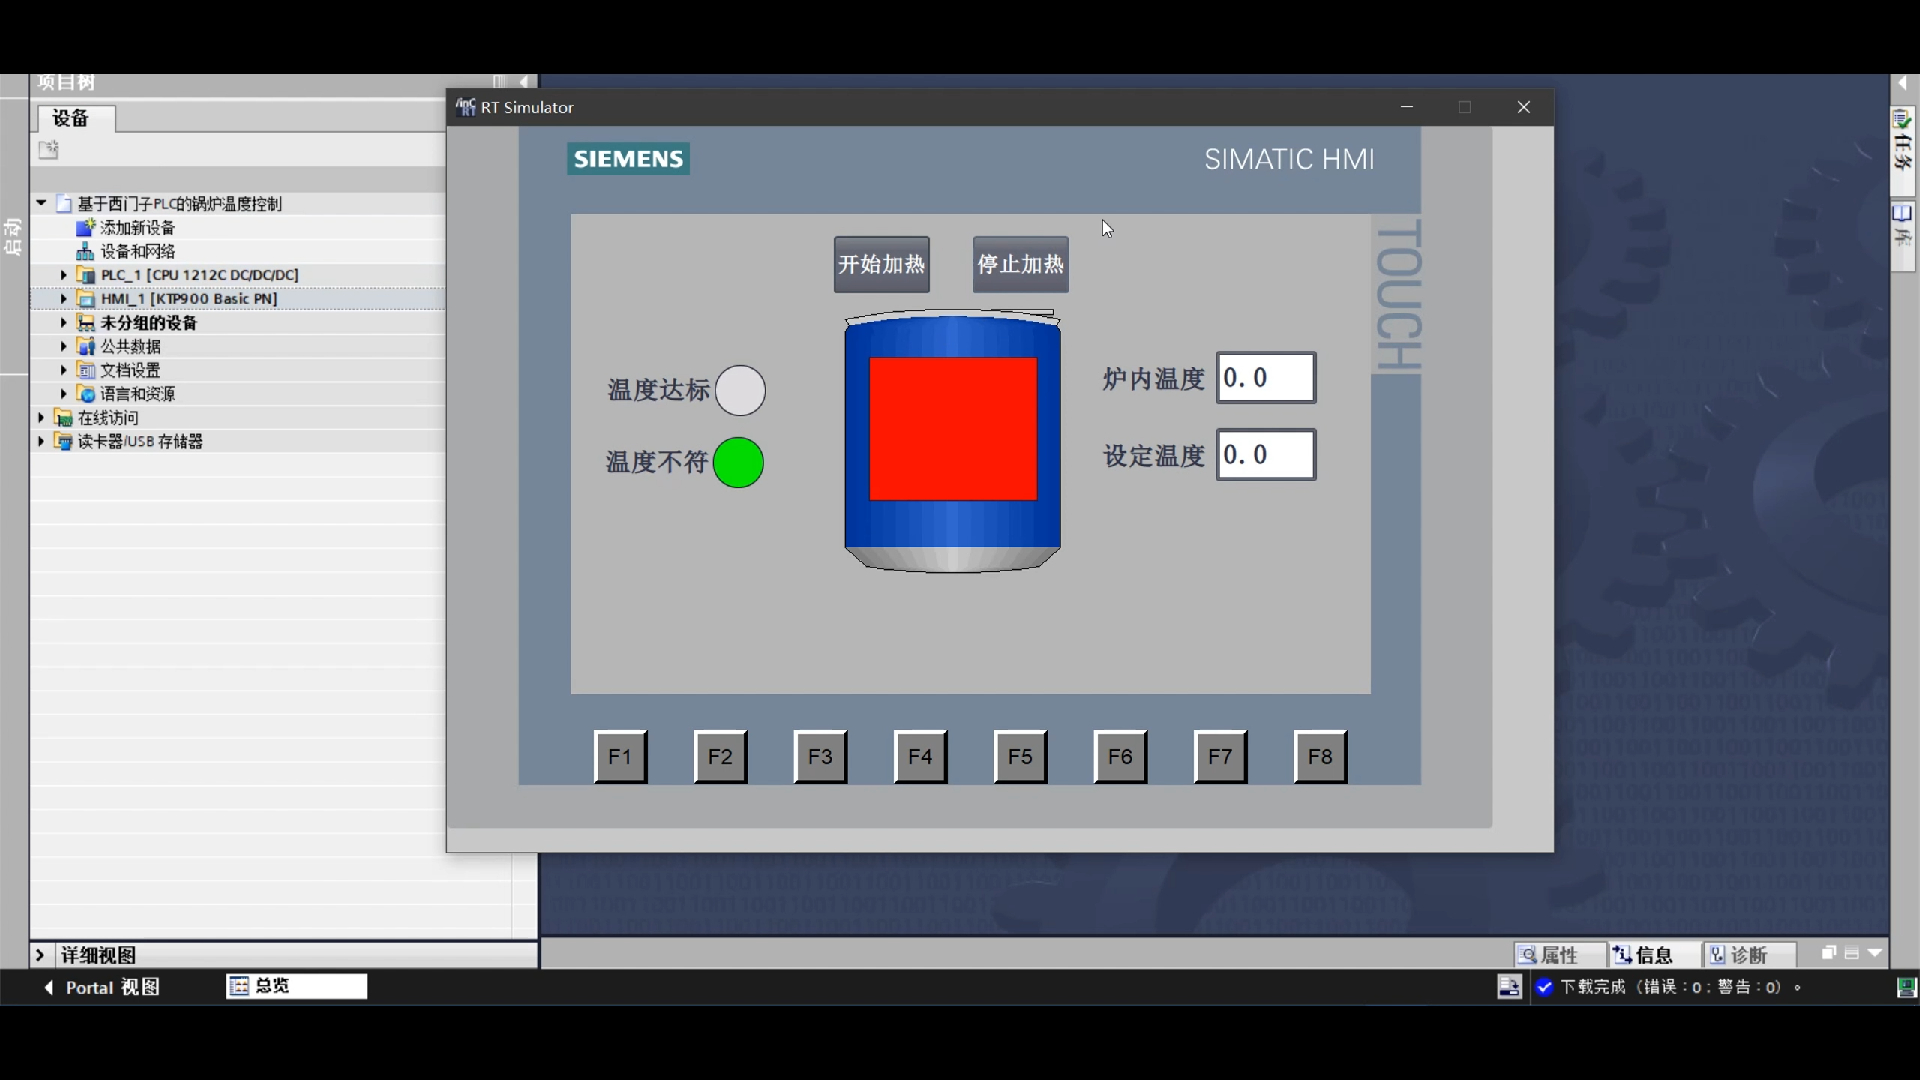The width and height of the screenshot is (1920, 1080).
Task: Click the red heating area in tank
Action: (952, 429)
